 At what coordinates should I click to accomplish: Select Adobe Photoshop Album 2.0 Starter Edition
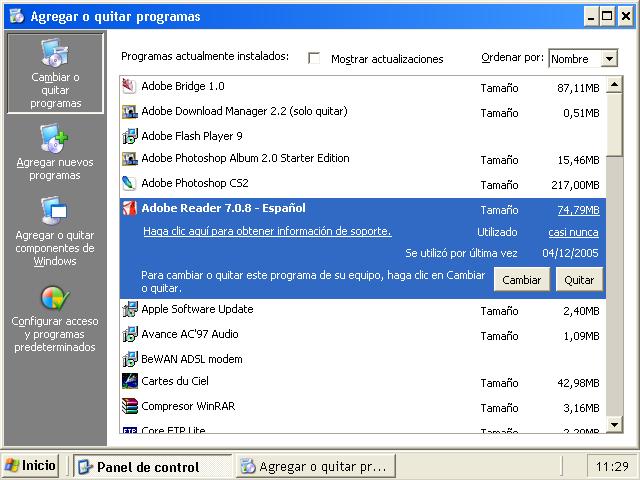click(362, 159)
